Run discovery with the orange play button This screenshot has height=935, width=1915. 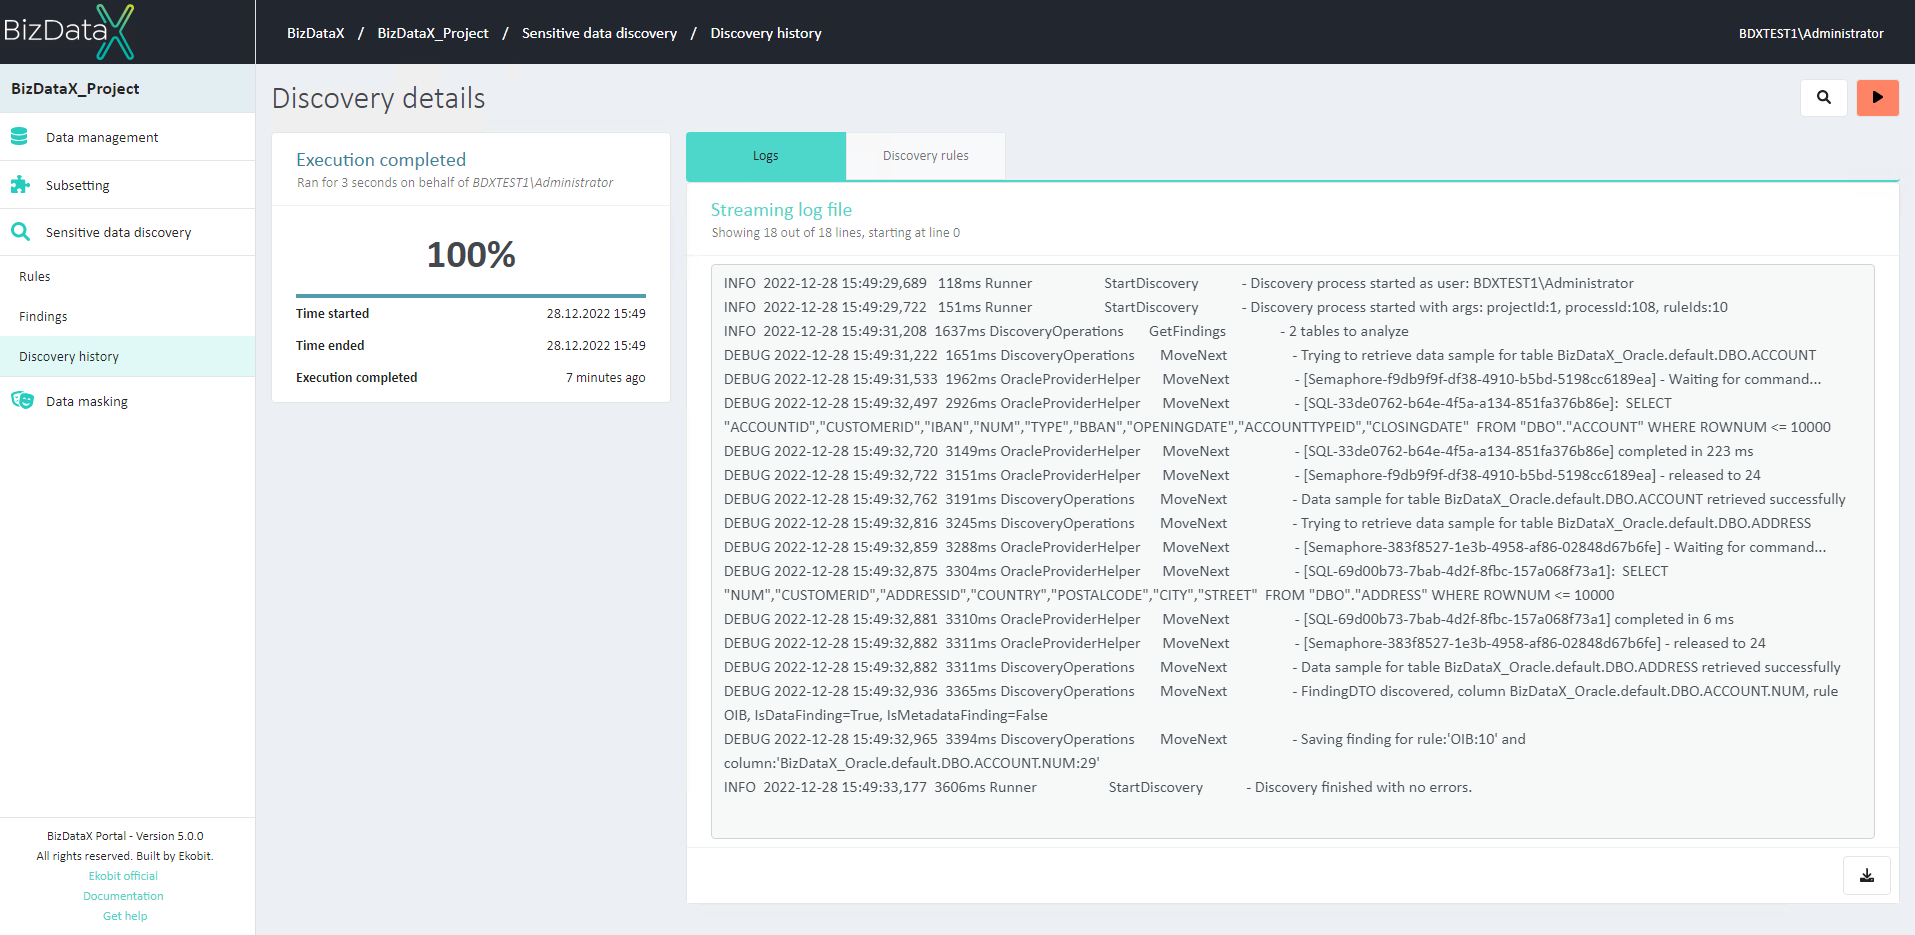pos(1877,97)
